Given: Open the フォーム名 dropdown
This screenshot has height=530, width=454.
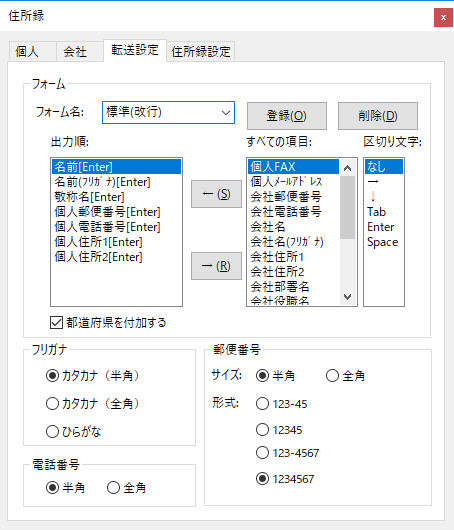Looking at the screenshot, I should [168, 113].
